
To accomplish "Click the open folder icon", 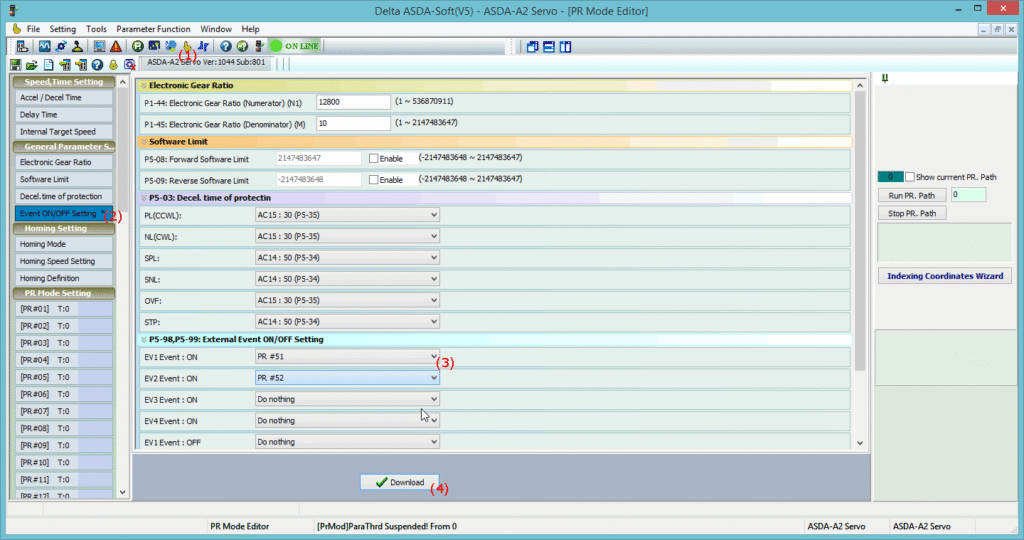I will click(31, 65).
